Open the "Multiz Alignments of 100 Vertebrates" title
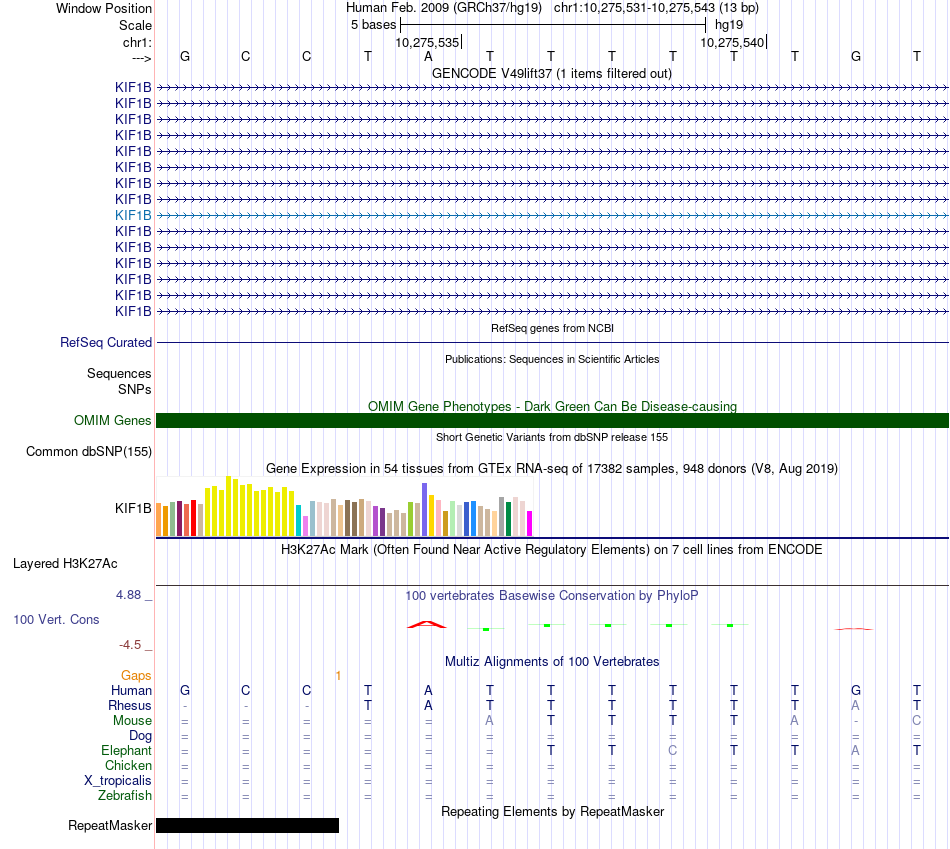 click(x=552, y=662)
